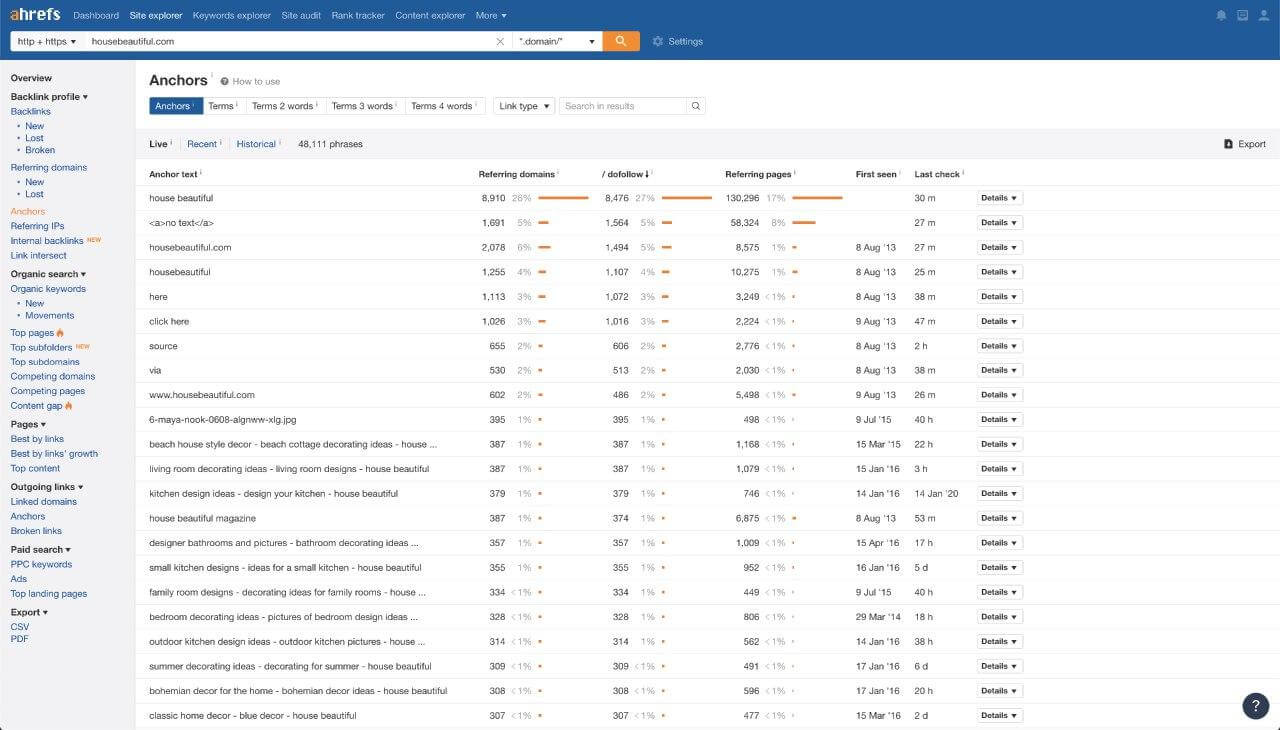
Task: Open the help question mark bubble
Action: point(1256,705)
